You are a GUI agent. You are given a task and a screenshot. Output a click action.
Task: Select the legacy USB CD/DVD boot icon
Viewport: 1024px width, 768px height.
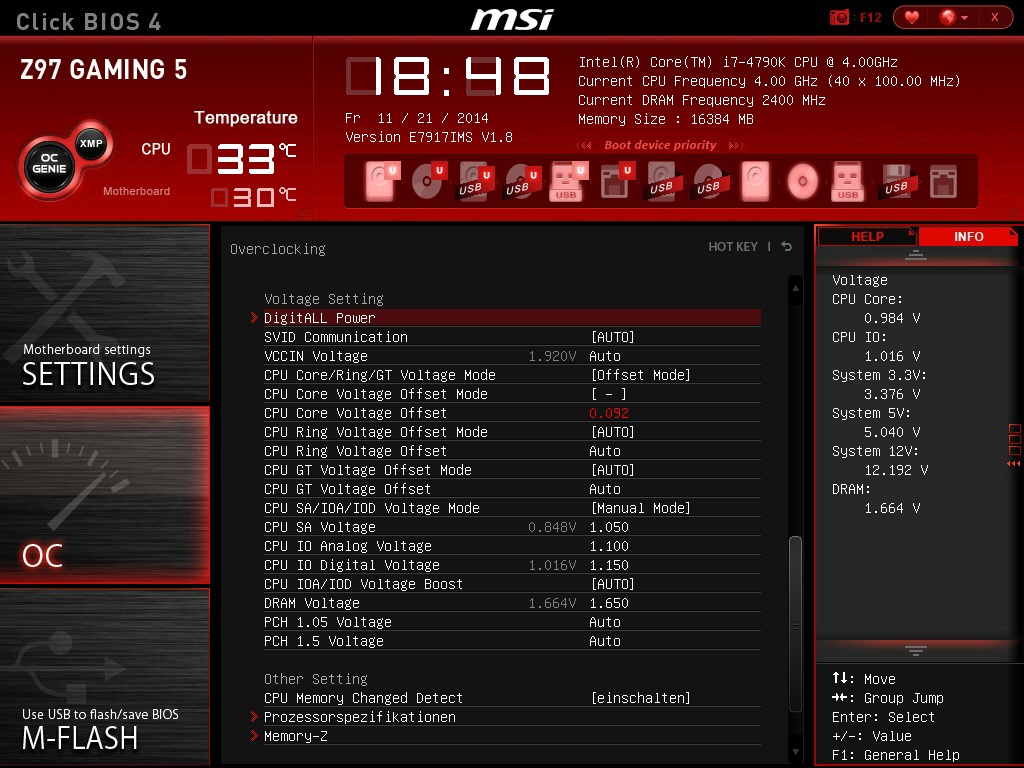click(x=712, y=182)
